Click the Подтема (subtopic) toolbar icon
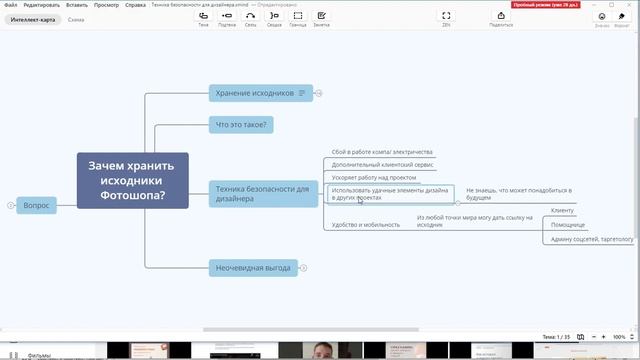Image resolution: width=640 pixels, height=360 pixels. [x=227, y=16]
